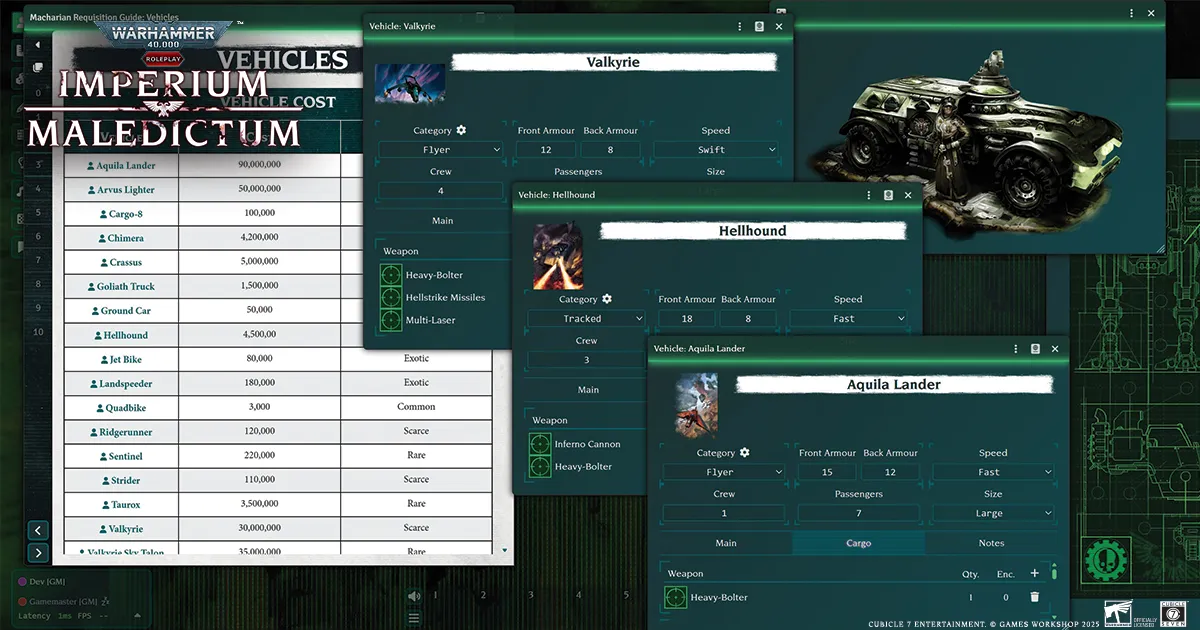The width and height of the screenshot is (1200, 630).
Task: Click Aquila Lander Passengers field showing 7
Action: [858, 513]
